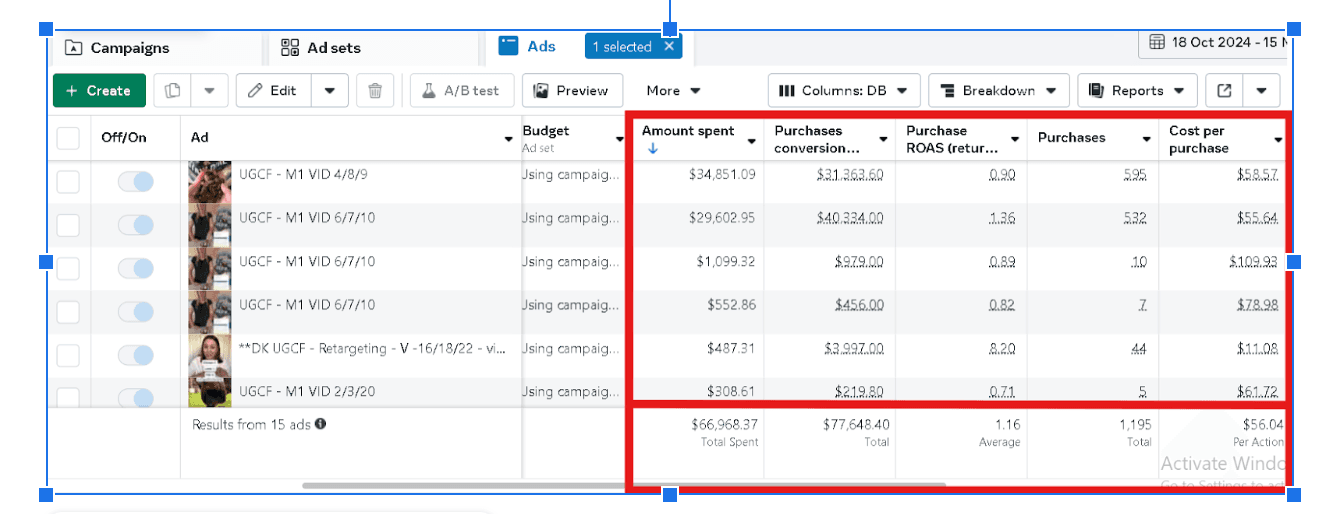Switch off the toggle for the $29,602.95 ad
Image resolution: width=1338 pixels, height=514 pixels.
point(135,225)
